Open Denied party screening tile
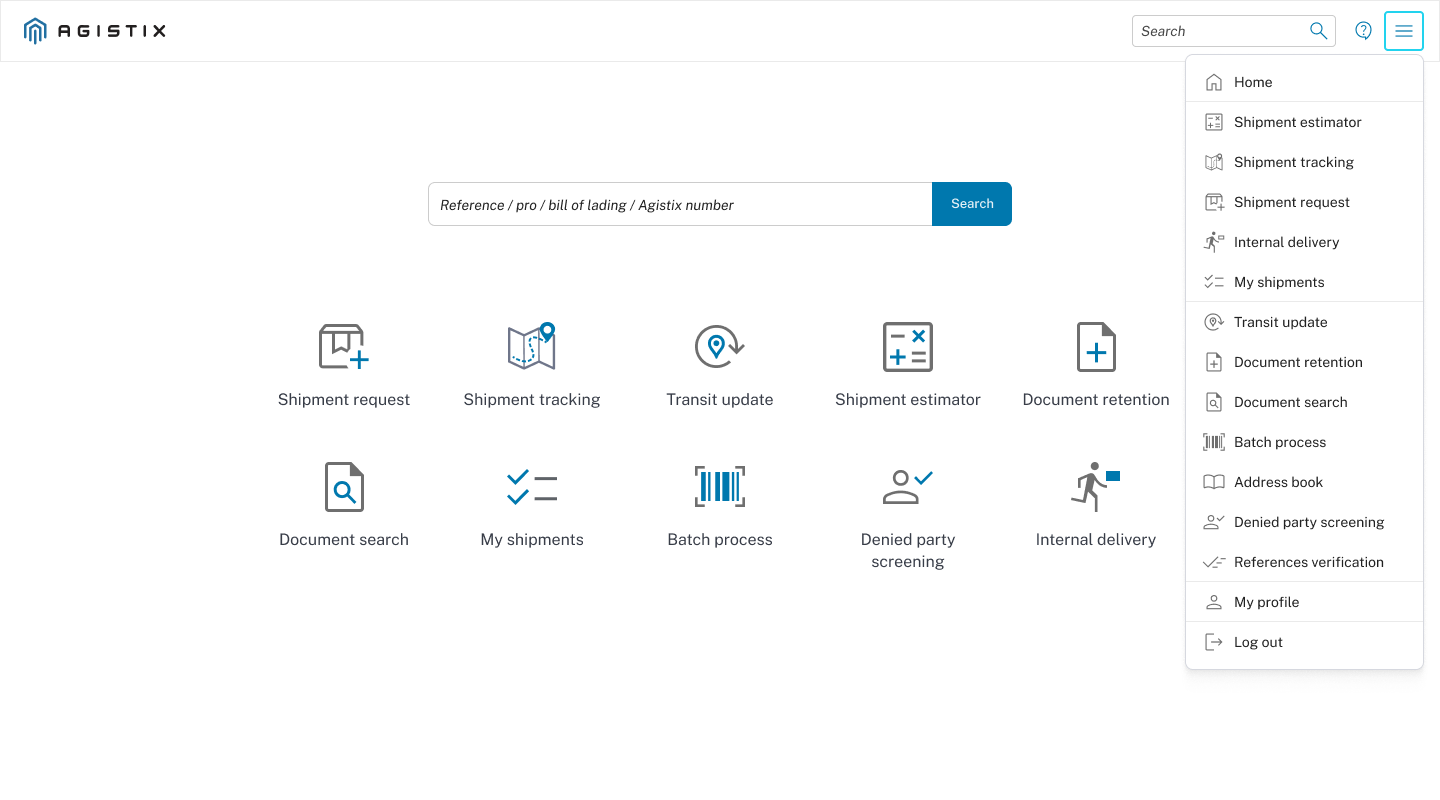 (x=908, y=487)
